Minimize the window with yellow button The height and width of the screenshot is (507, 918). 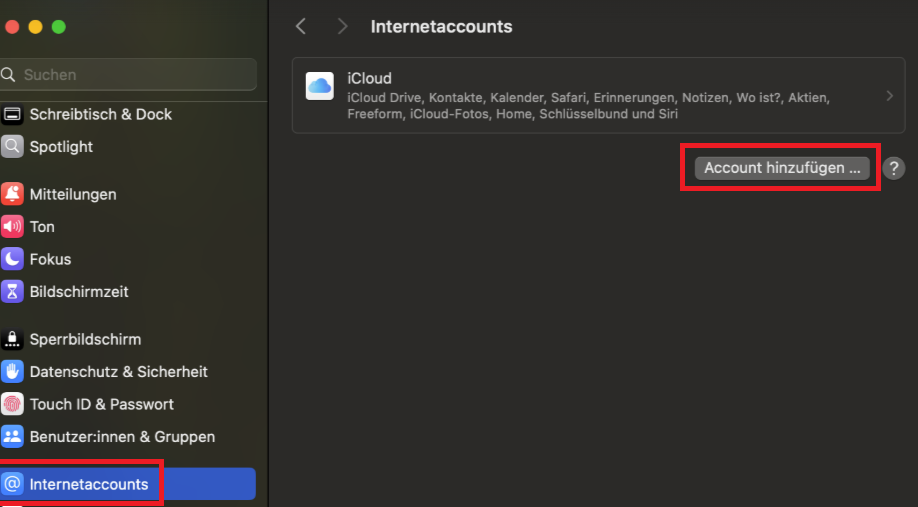[x=35, y=27]
